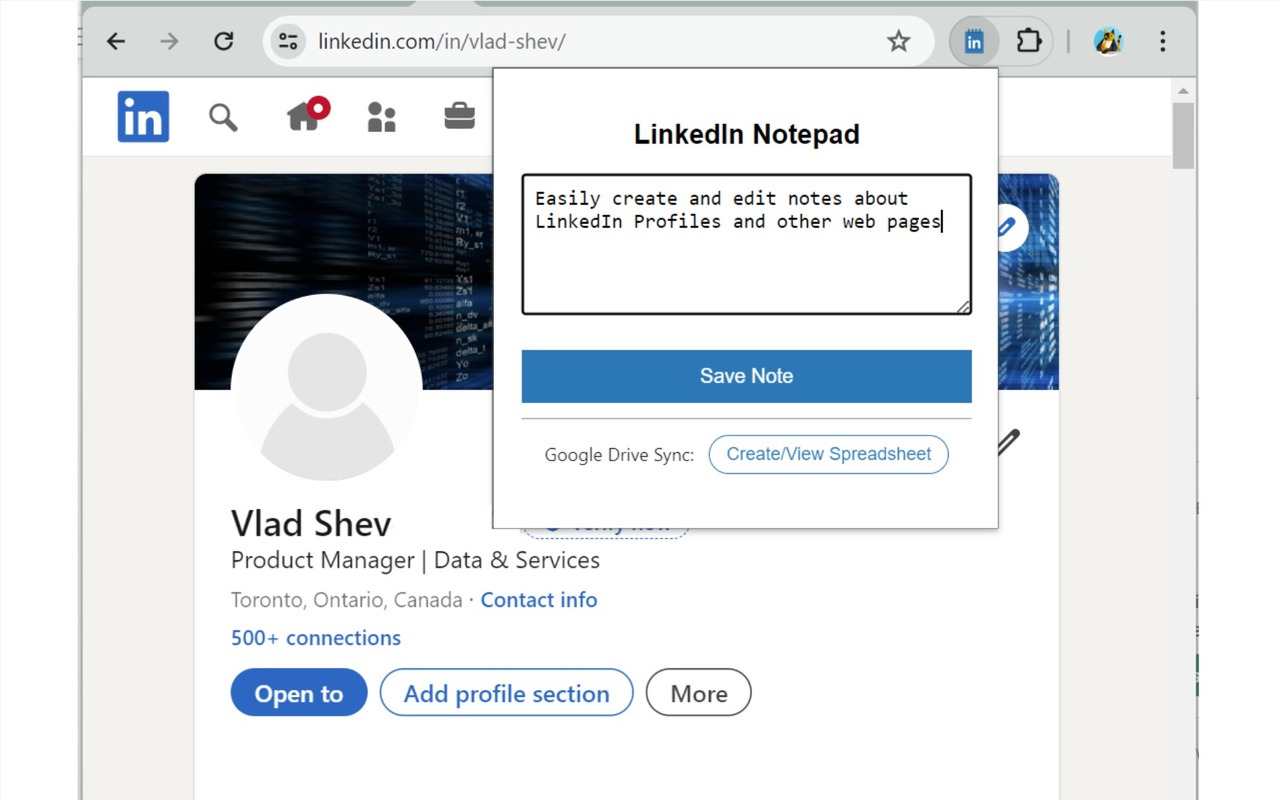1280x800 pixels.
Task: Click Create/View Spreadsheet button
Action: [828, 454]
